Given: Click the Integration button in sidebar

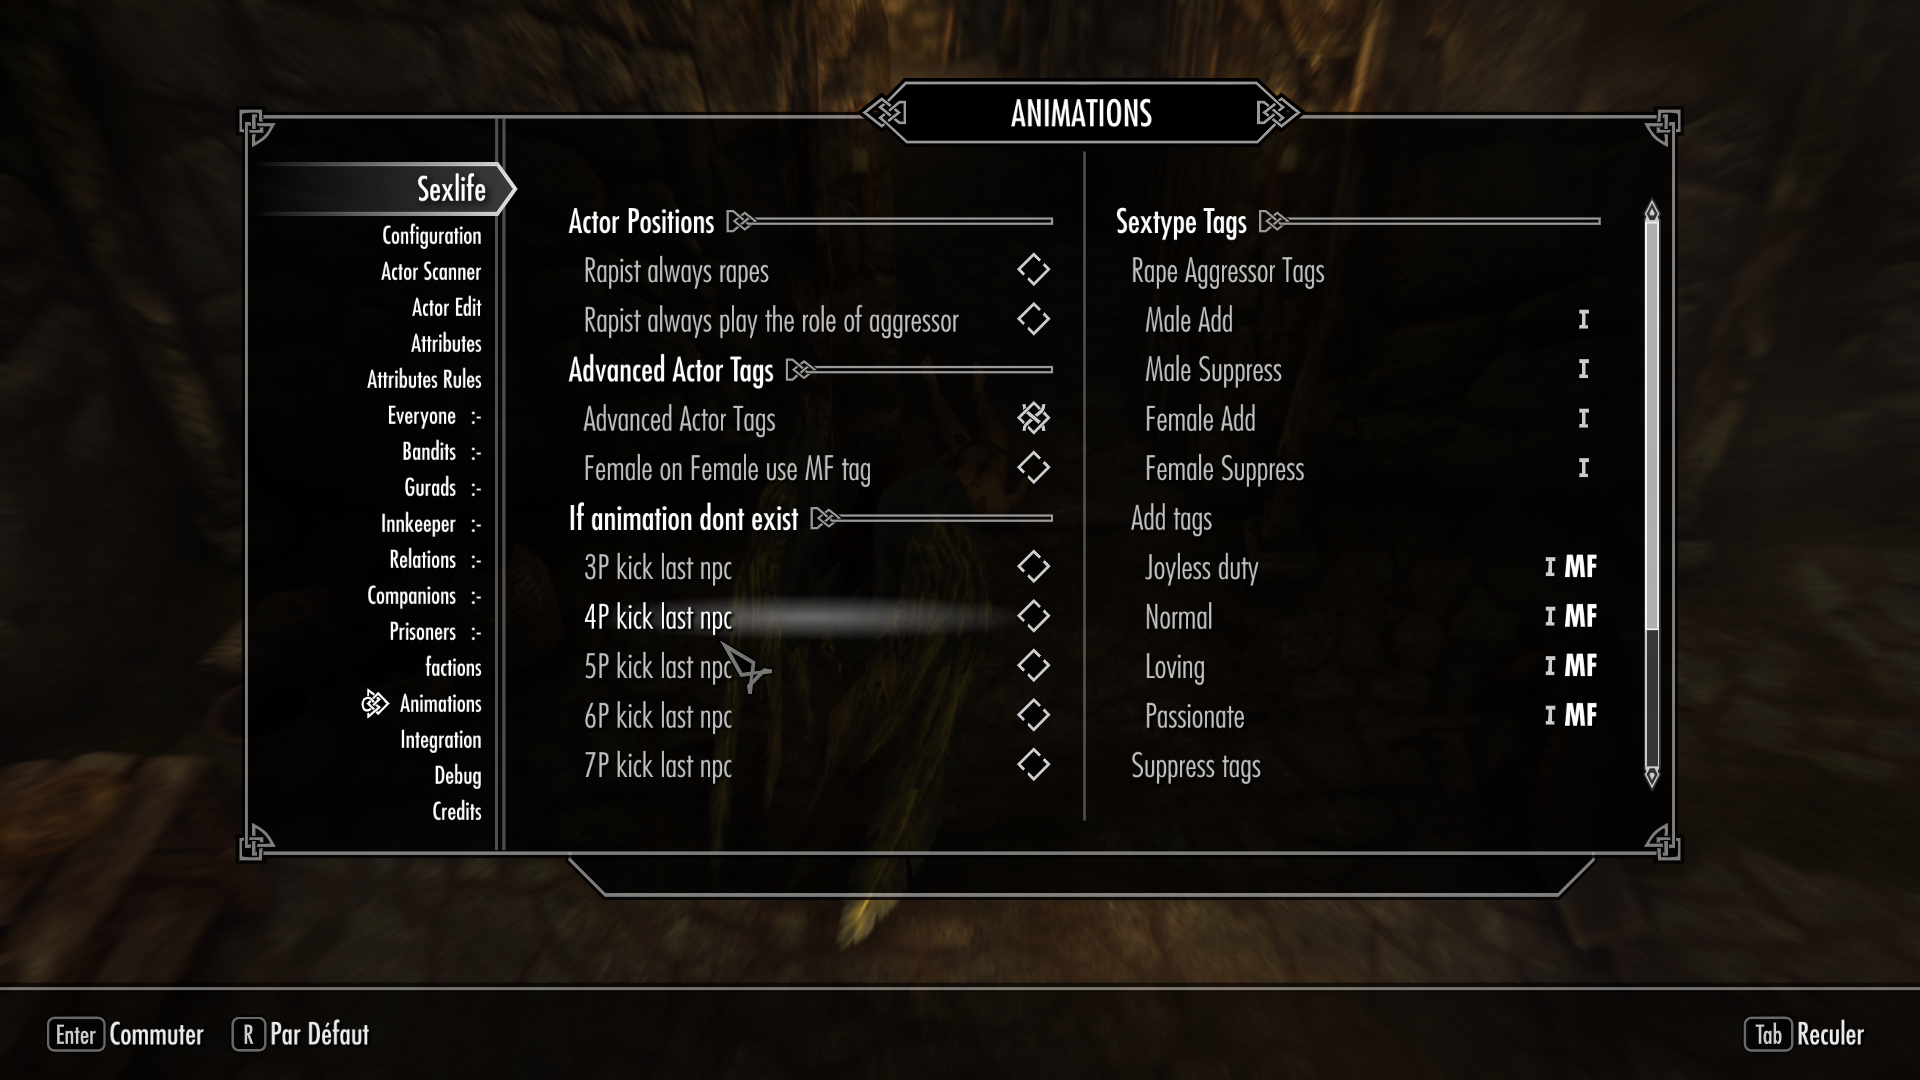Looking at the screenshot, I should point(440,738).
